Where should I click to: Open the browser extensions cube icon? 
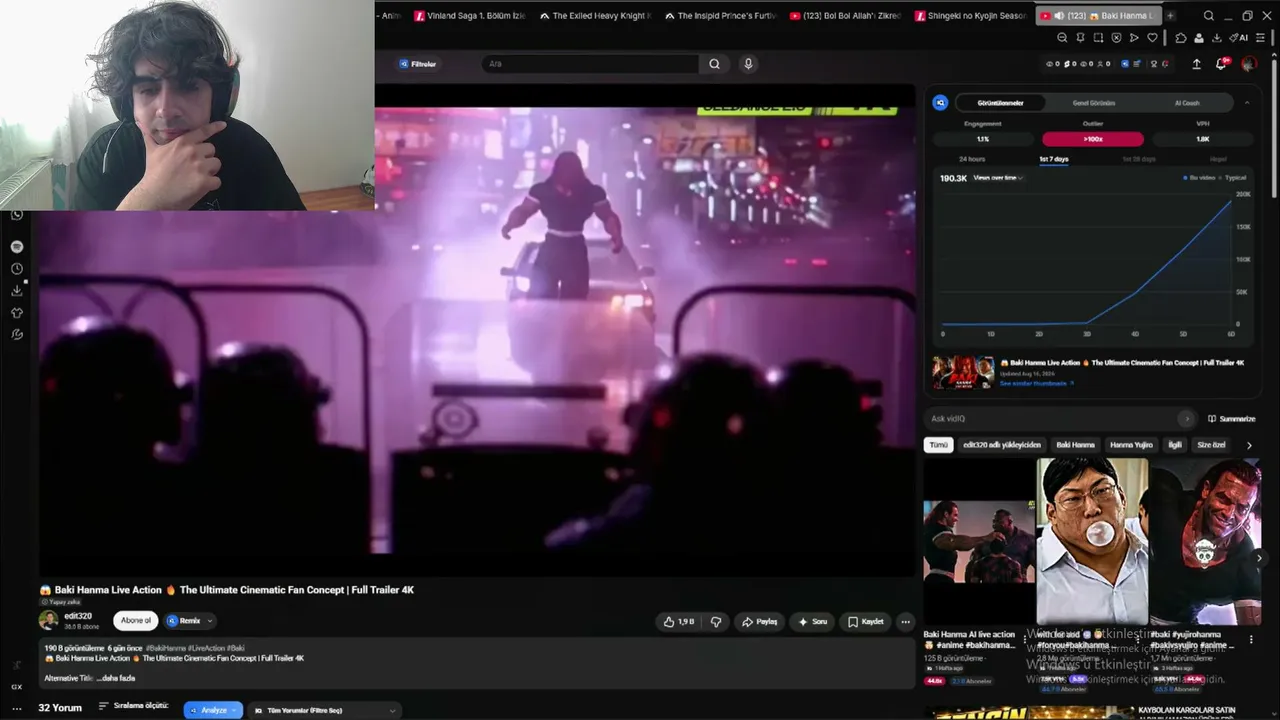[x=1180, y=38]
